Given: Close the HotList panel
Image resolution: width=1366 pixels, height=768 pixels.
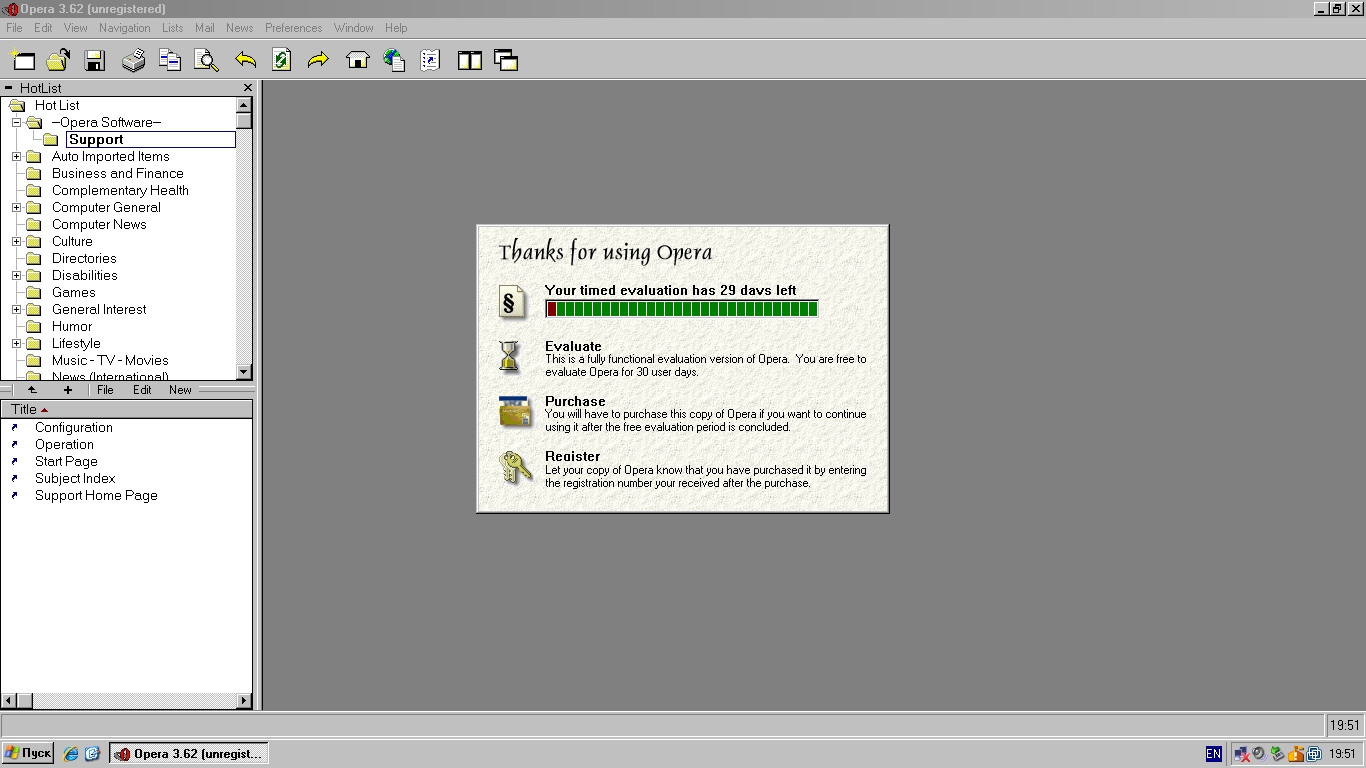Looking at the screenshot, I should click(x=248, y=88).
